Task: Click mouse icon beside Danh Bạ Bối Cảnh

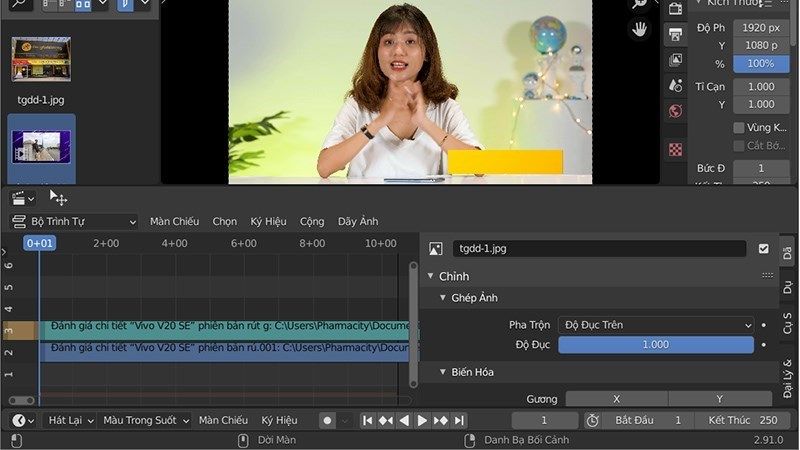Action: [470, 440]
